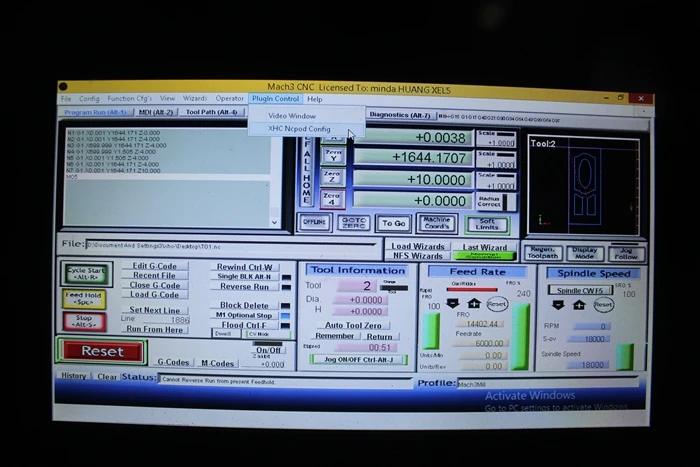This screenshot has height=467, width=700.
Task: Click the REF ALL HOME button
Action: (307, 171)
